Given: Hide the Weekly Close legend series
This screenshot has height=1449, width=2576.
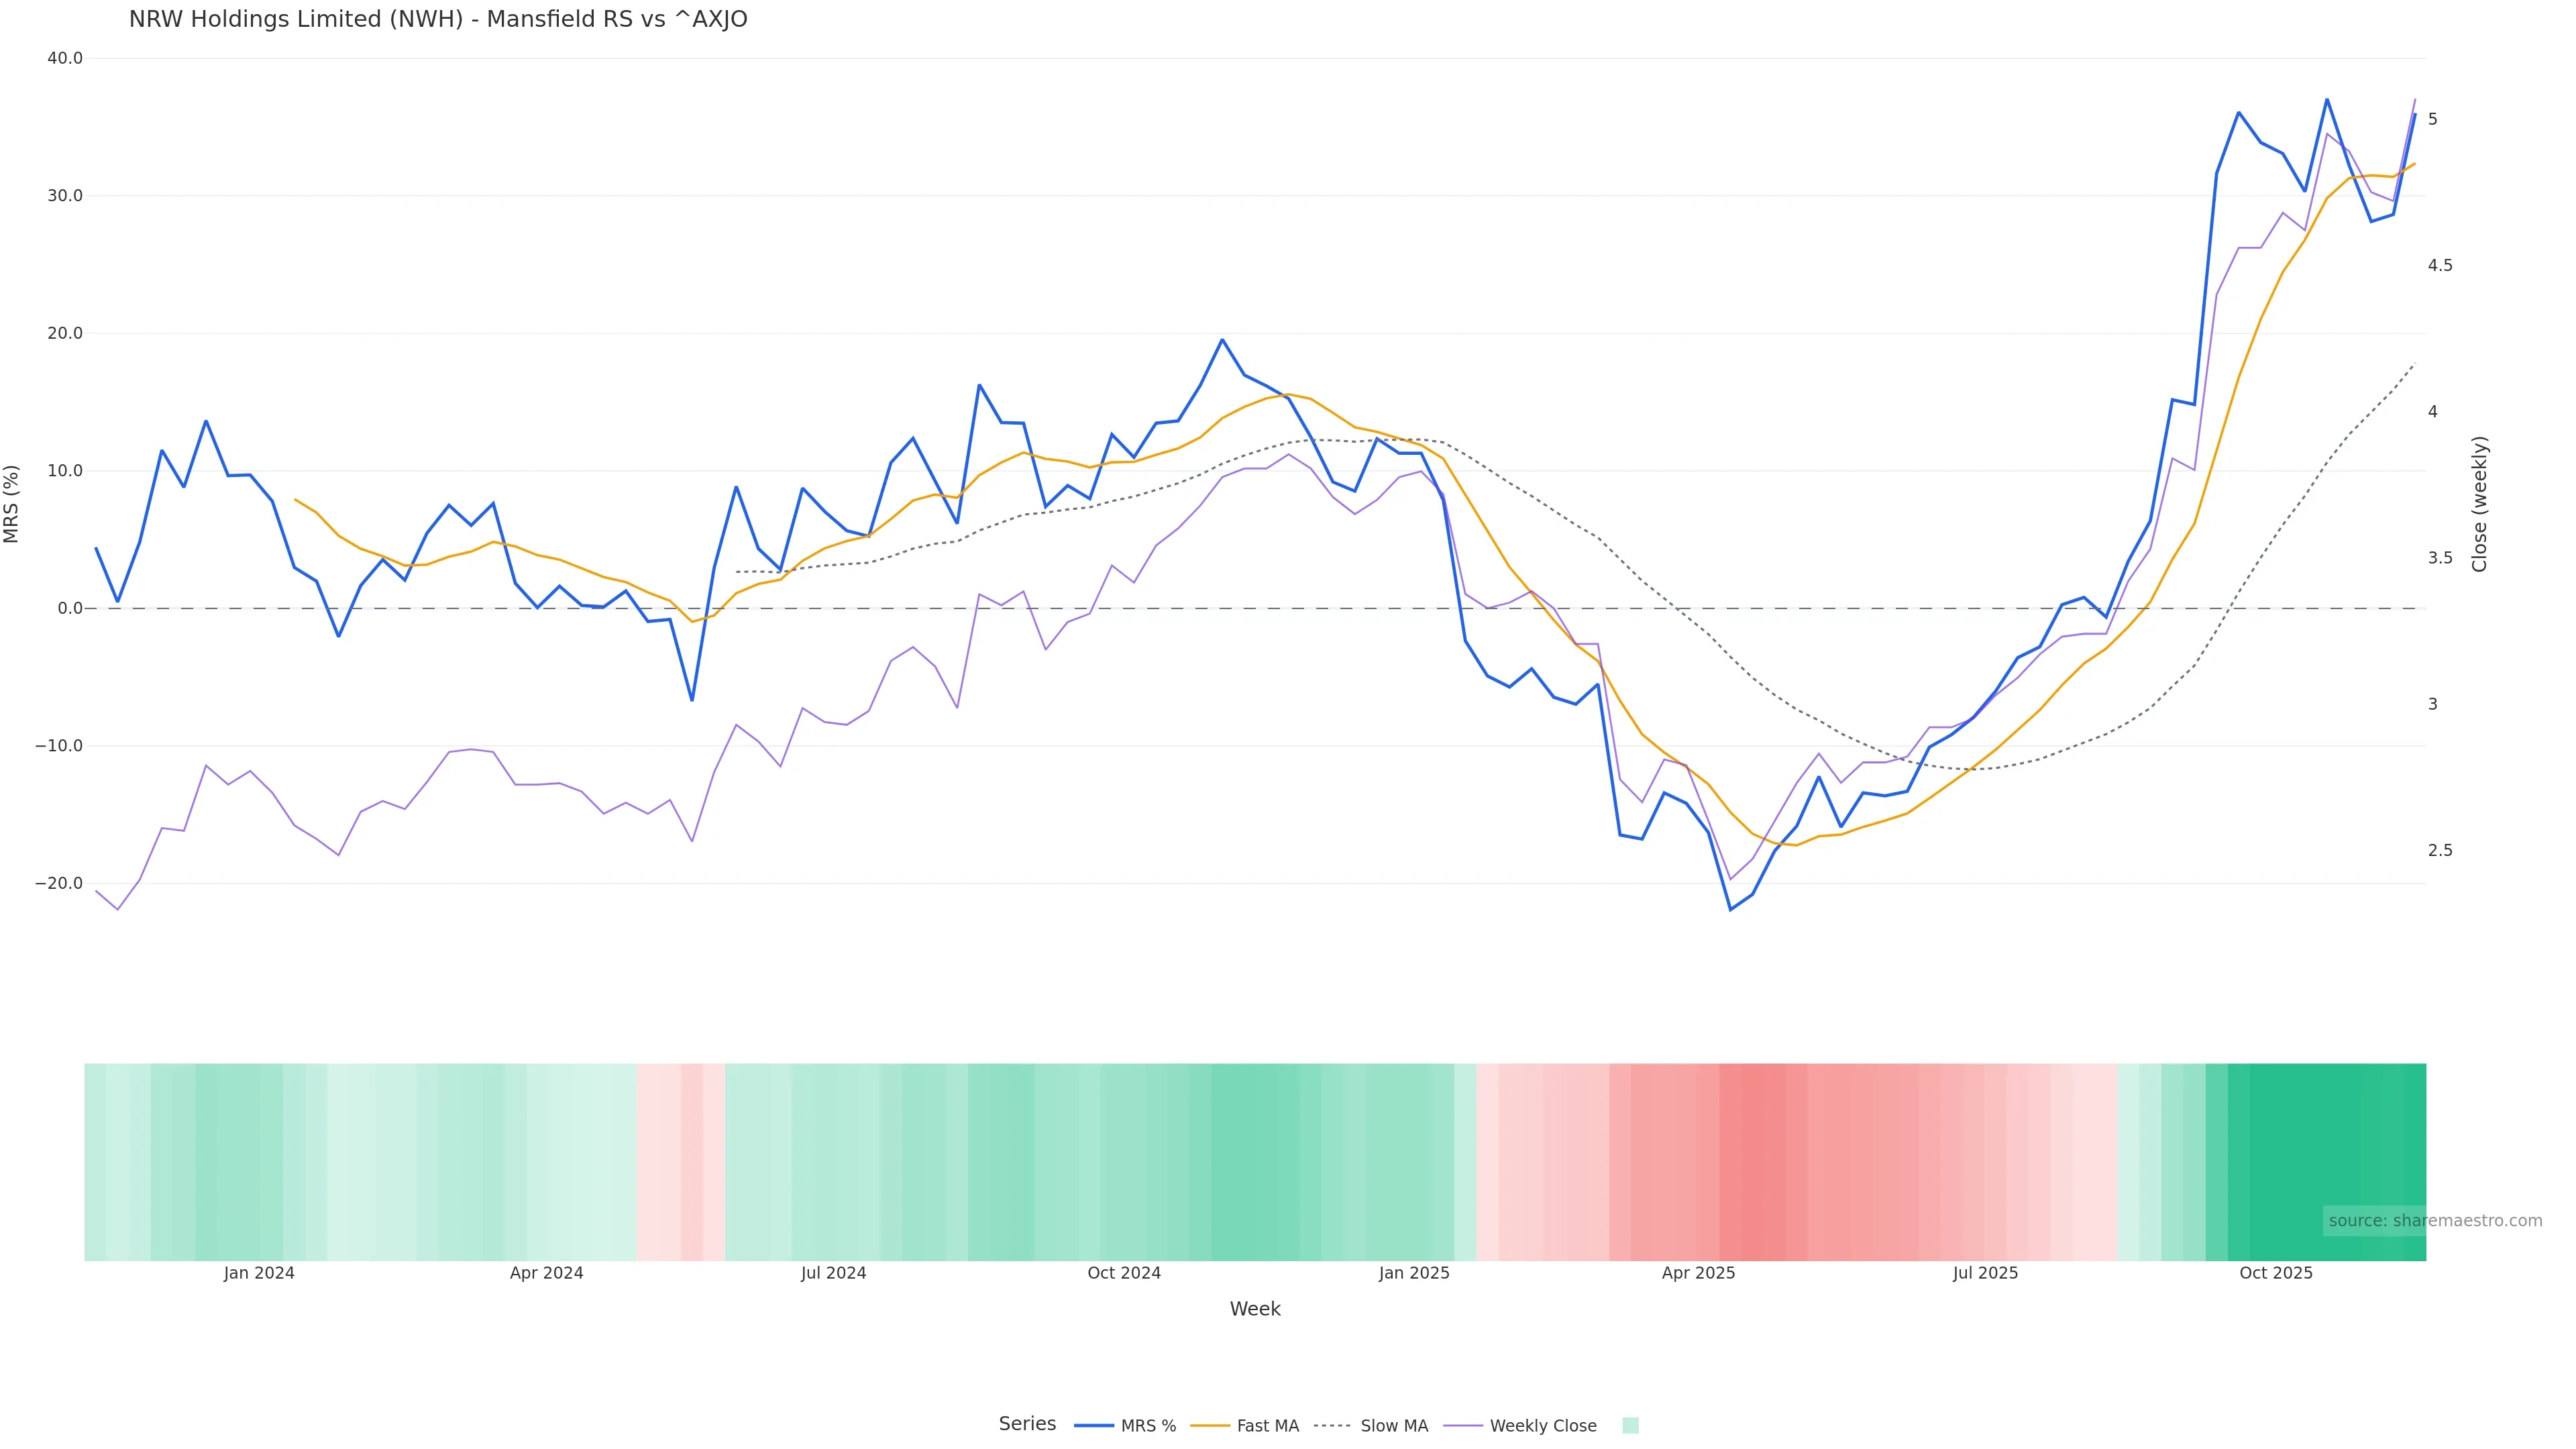Looking at the screenshot, I should tap(1520, 1426).
